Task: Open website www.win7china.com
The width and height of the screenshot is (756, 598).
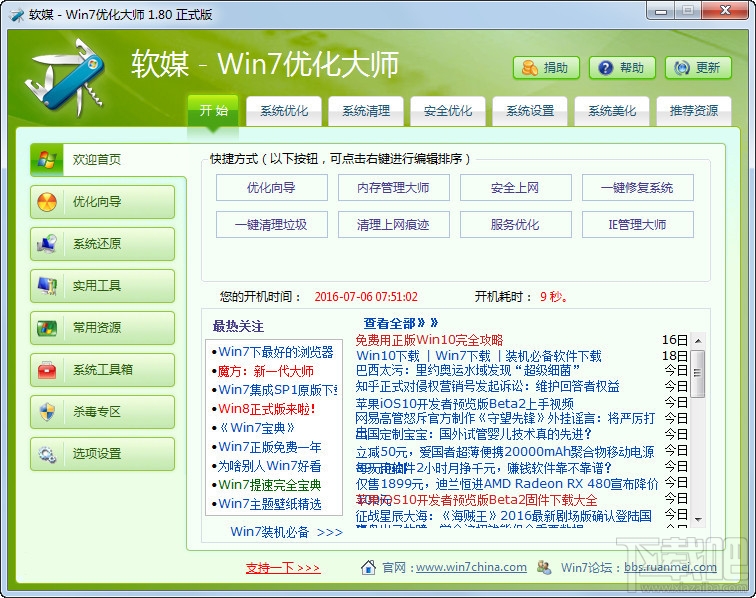Action: click(471, 567)
